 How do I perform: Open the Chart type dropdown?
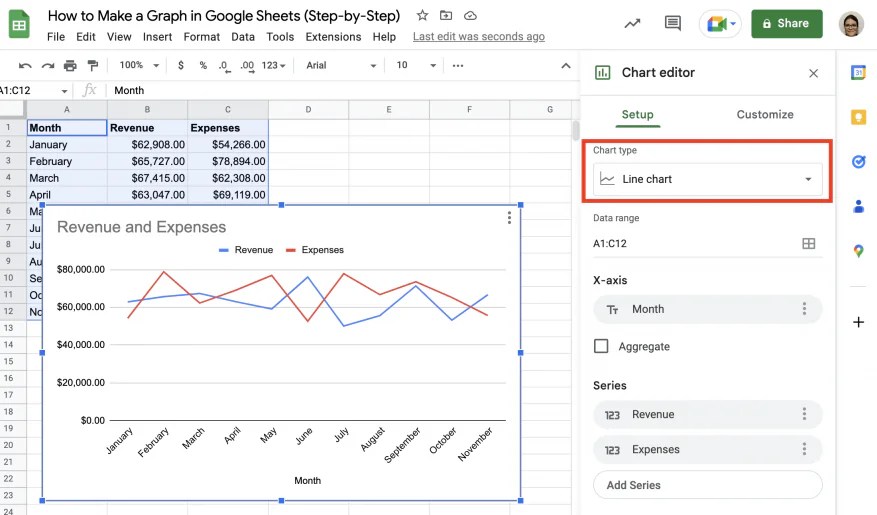coord(708,179)
